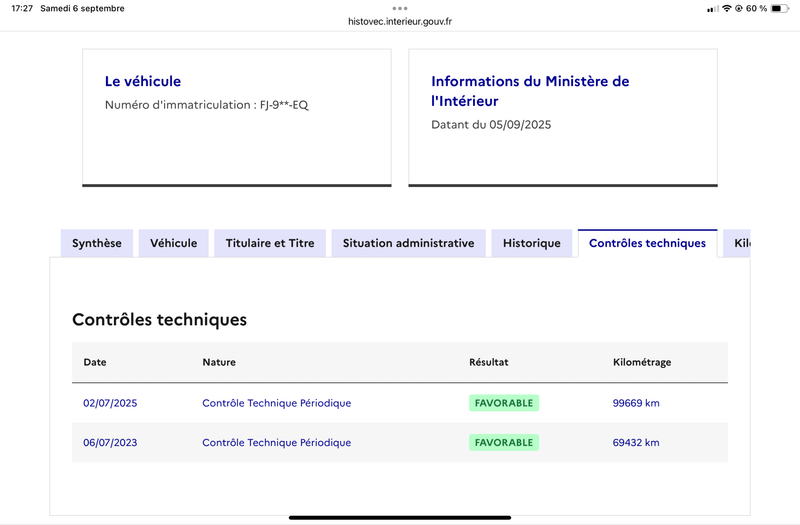
Task: Click the 06/07/2023 date entry
Action: coord(110,443)
